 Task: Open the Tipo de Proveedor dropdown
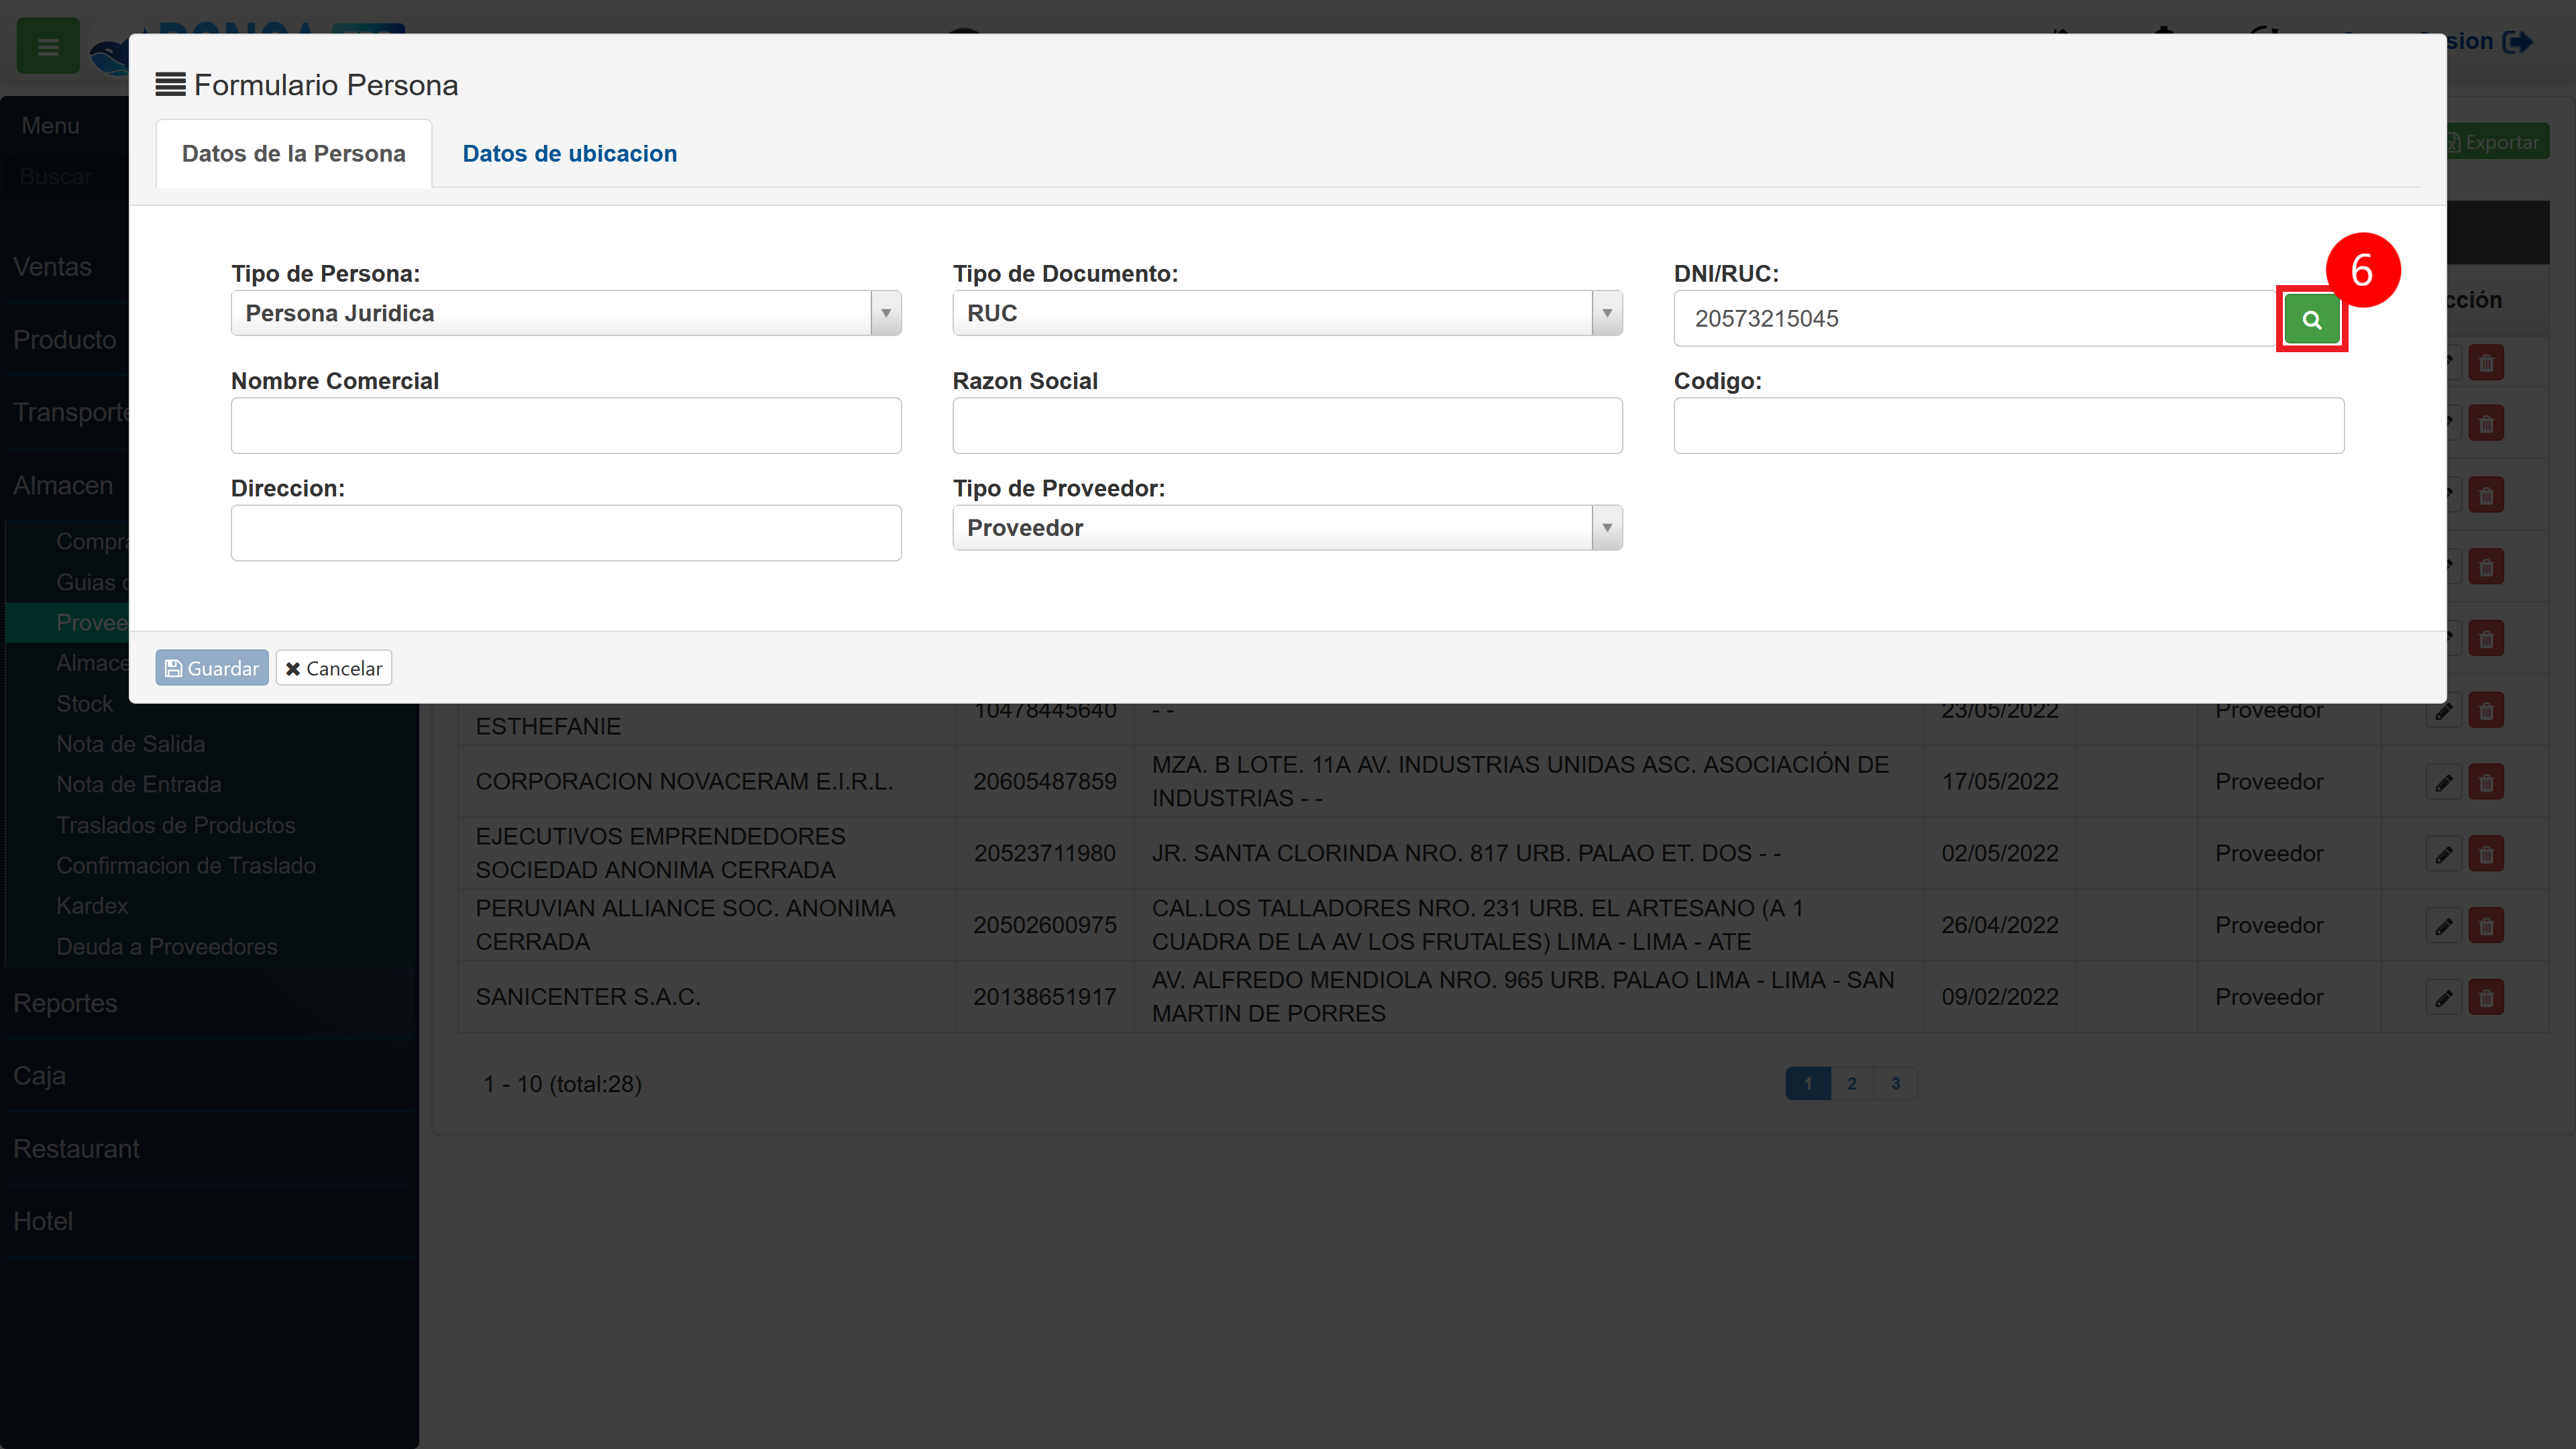[x=1287, y=527]
